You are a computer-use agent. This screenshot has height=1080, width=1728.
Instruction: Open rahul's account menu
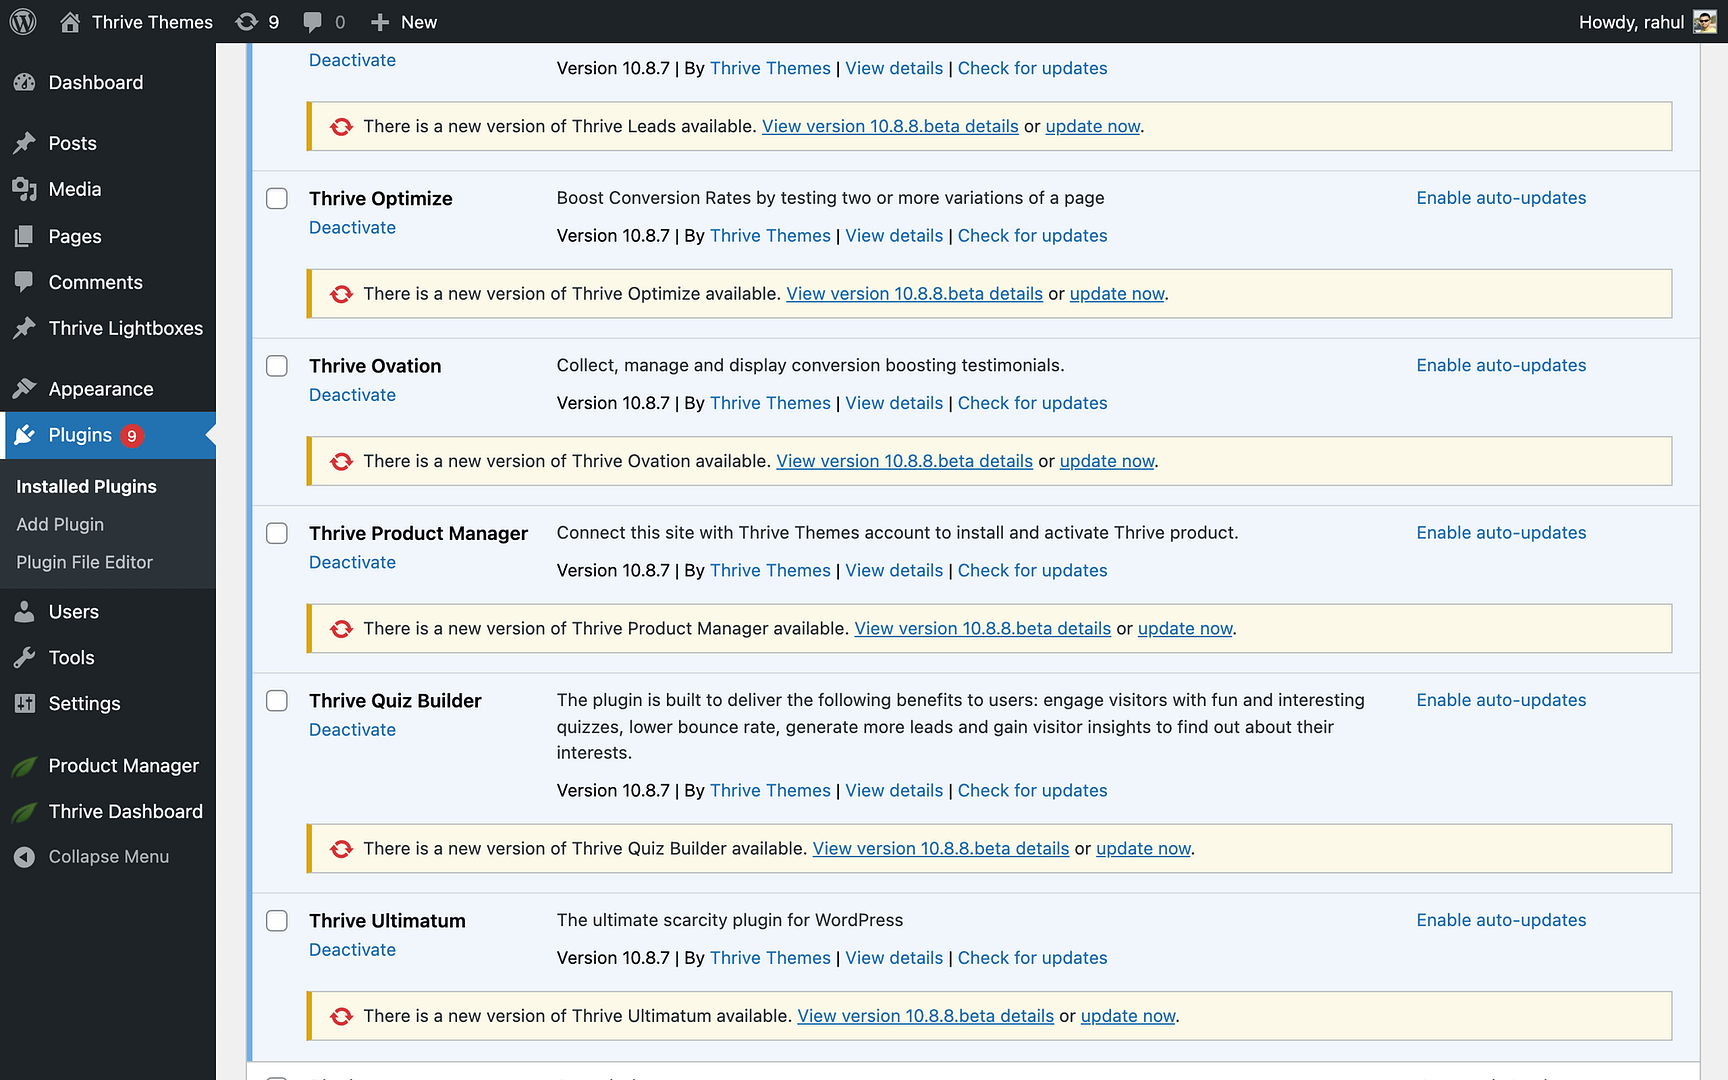coord(1647,21)
